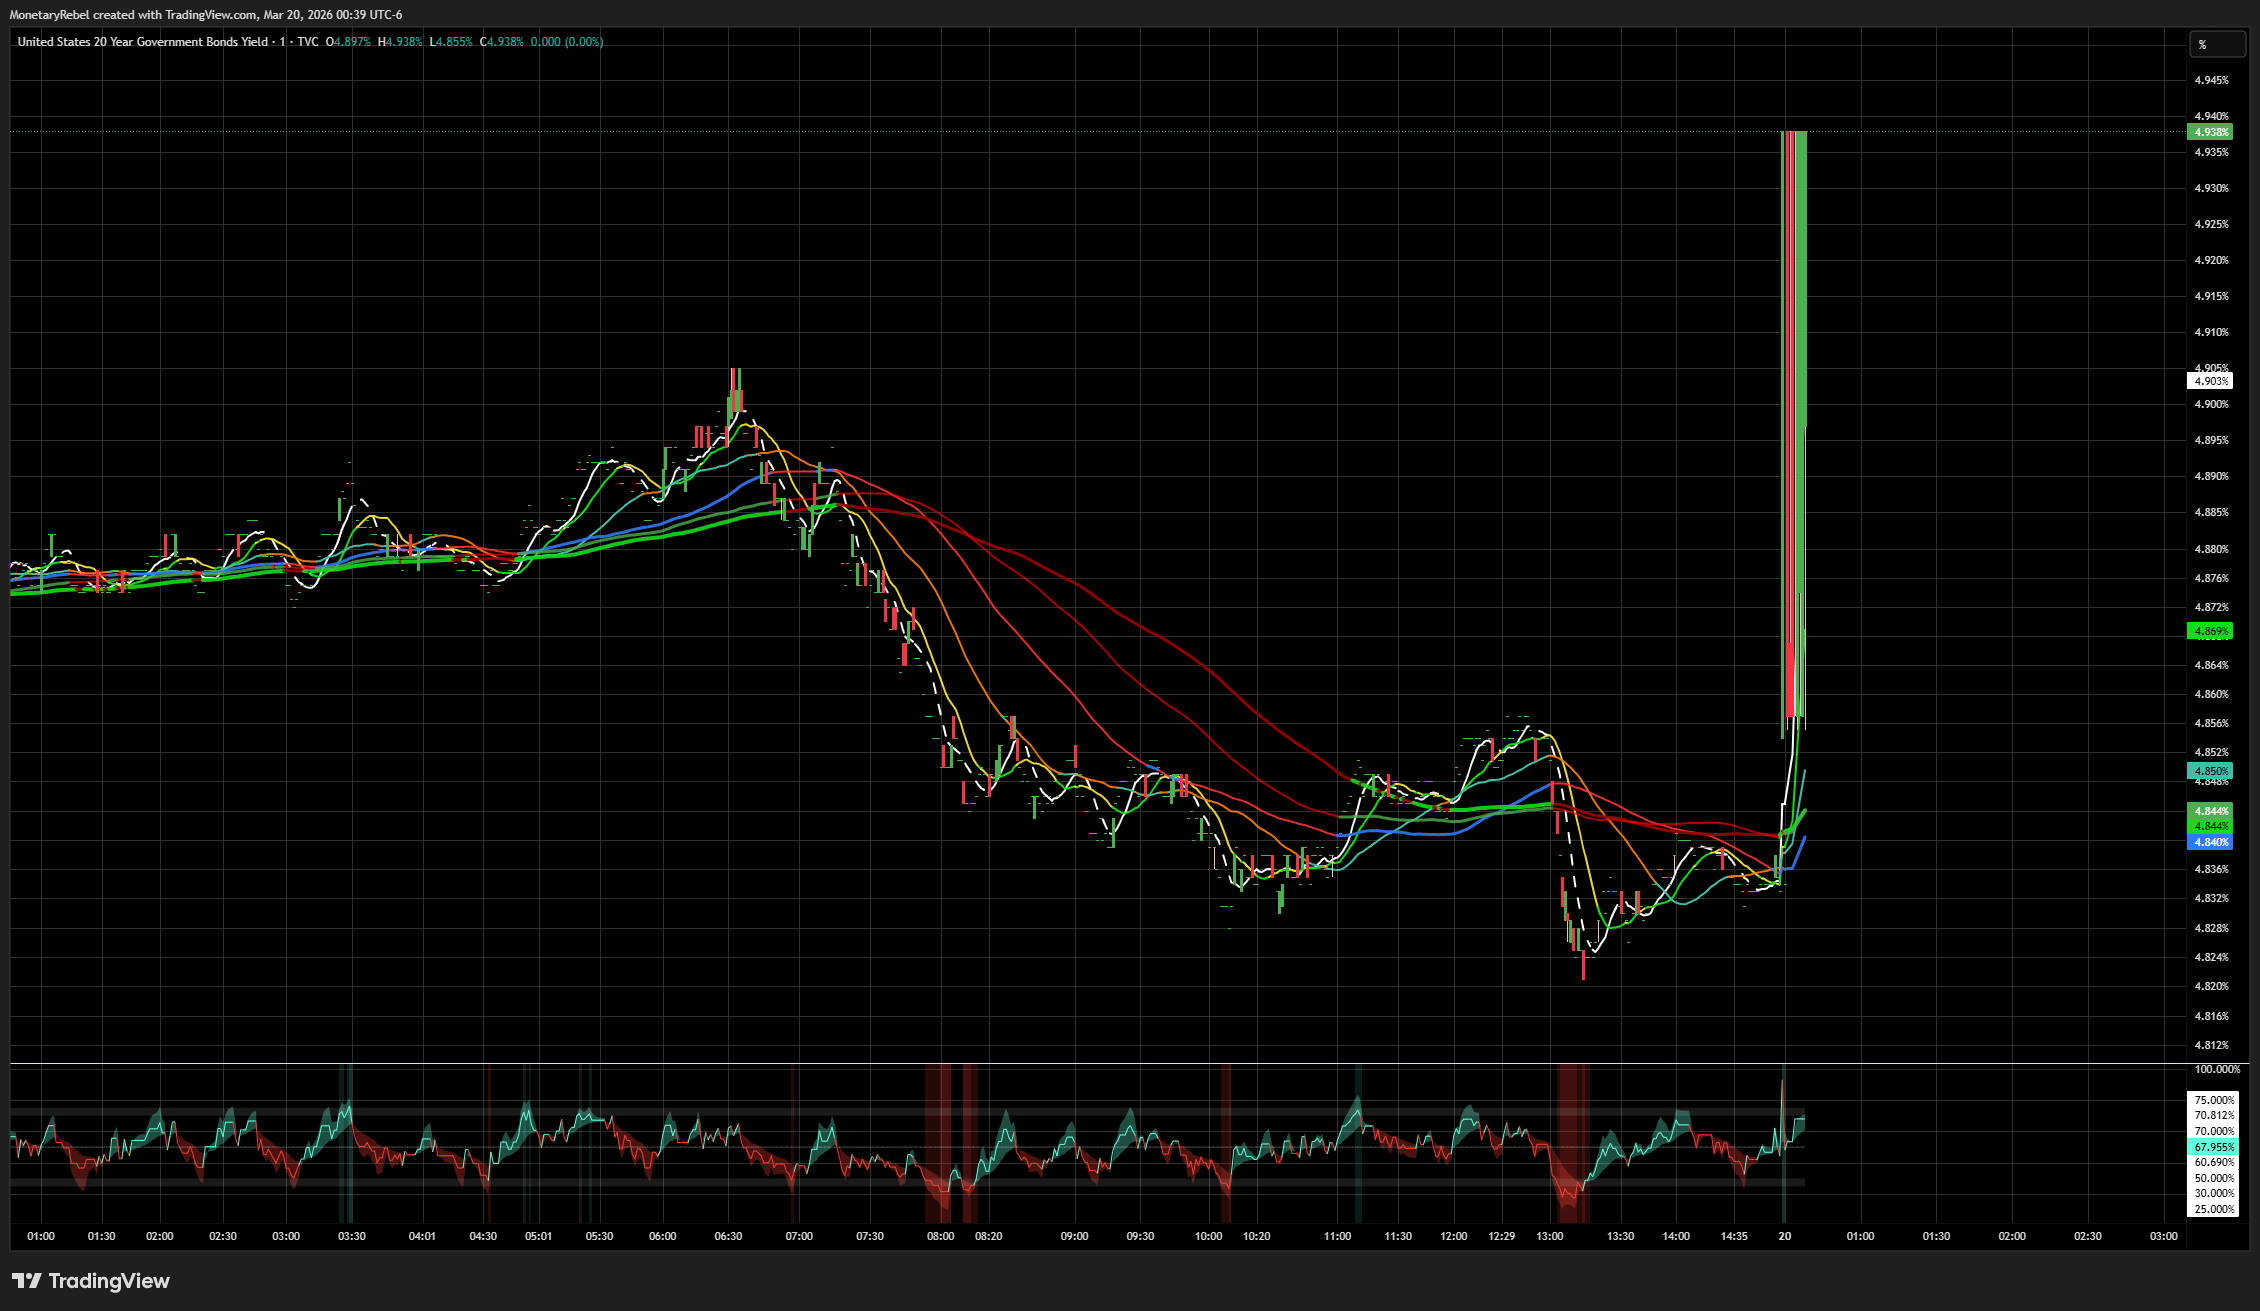The height and width of the screenshot is (1311, 2260).
Task: Click the green 4.938% current price label on axis
Action: (2211, 132)
